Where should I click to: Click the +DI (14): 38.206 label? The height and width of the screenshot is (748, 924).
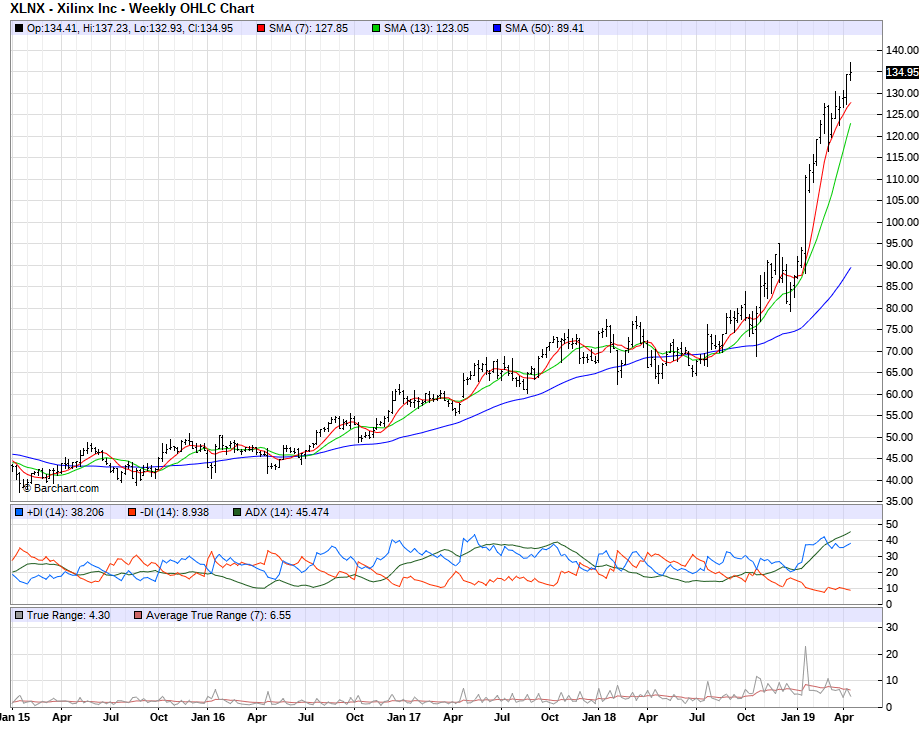(x=65, y=512)
